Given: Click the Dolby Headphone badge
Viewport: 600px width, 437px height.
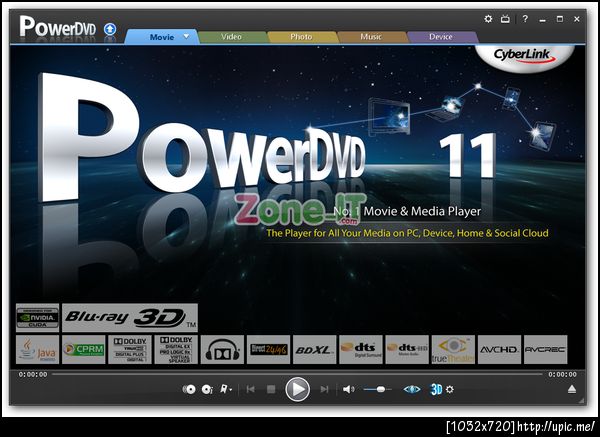Looking at the screenshot, I should [x=222, y=349].
